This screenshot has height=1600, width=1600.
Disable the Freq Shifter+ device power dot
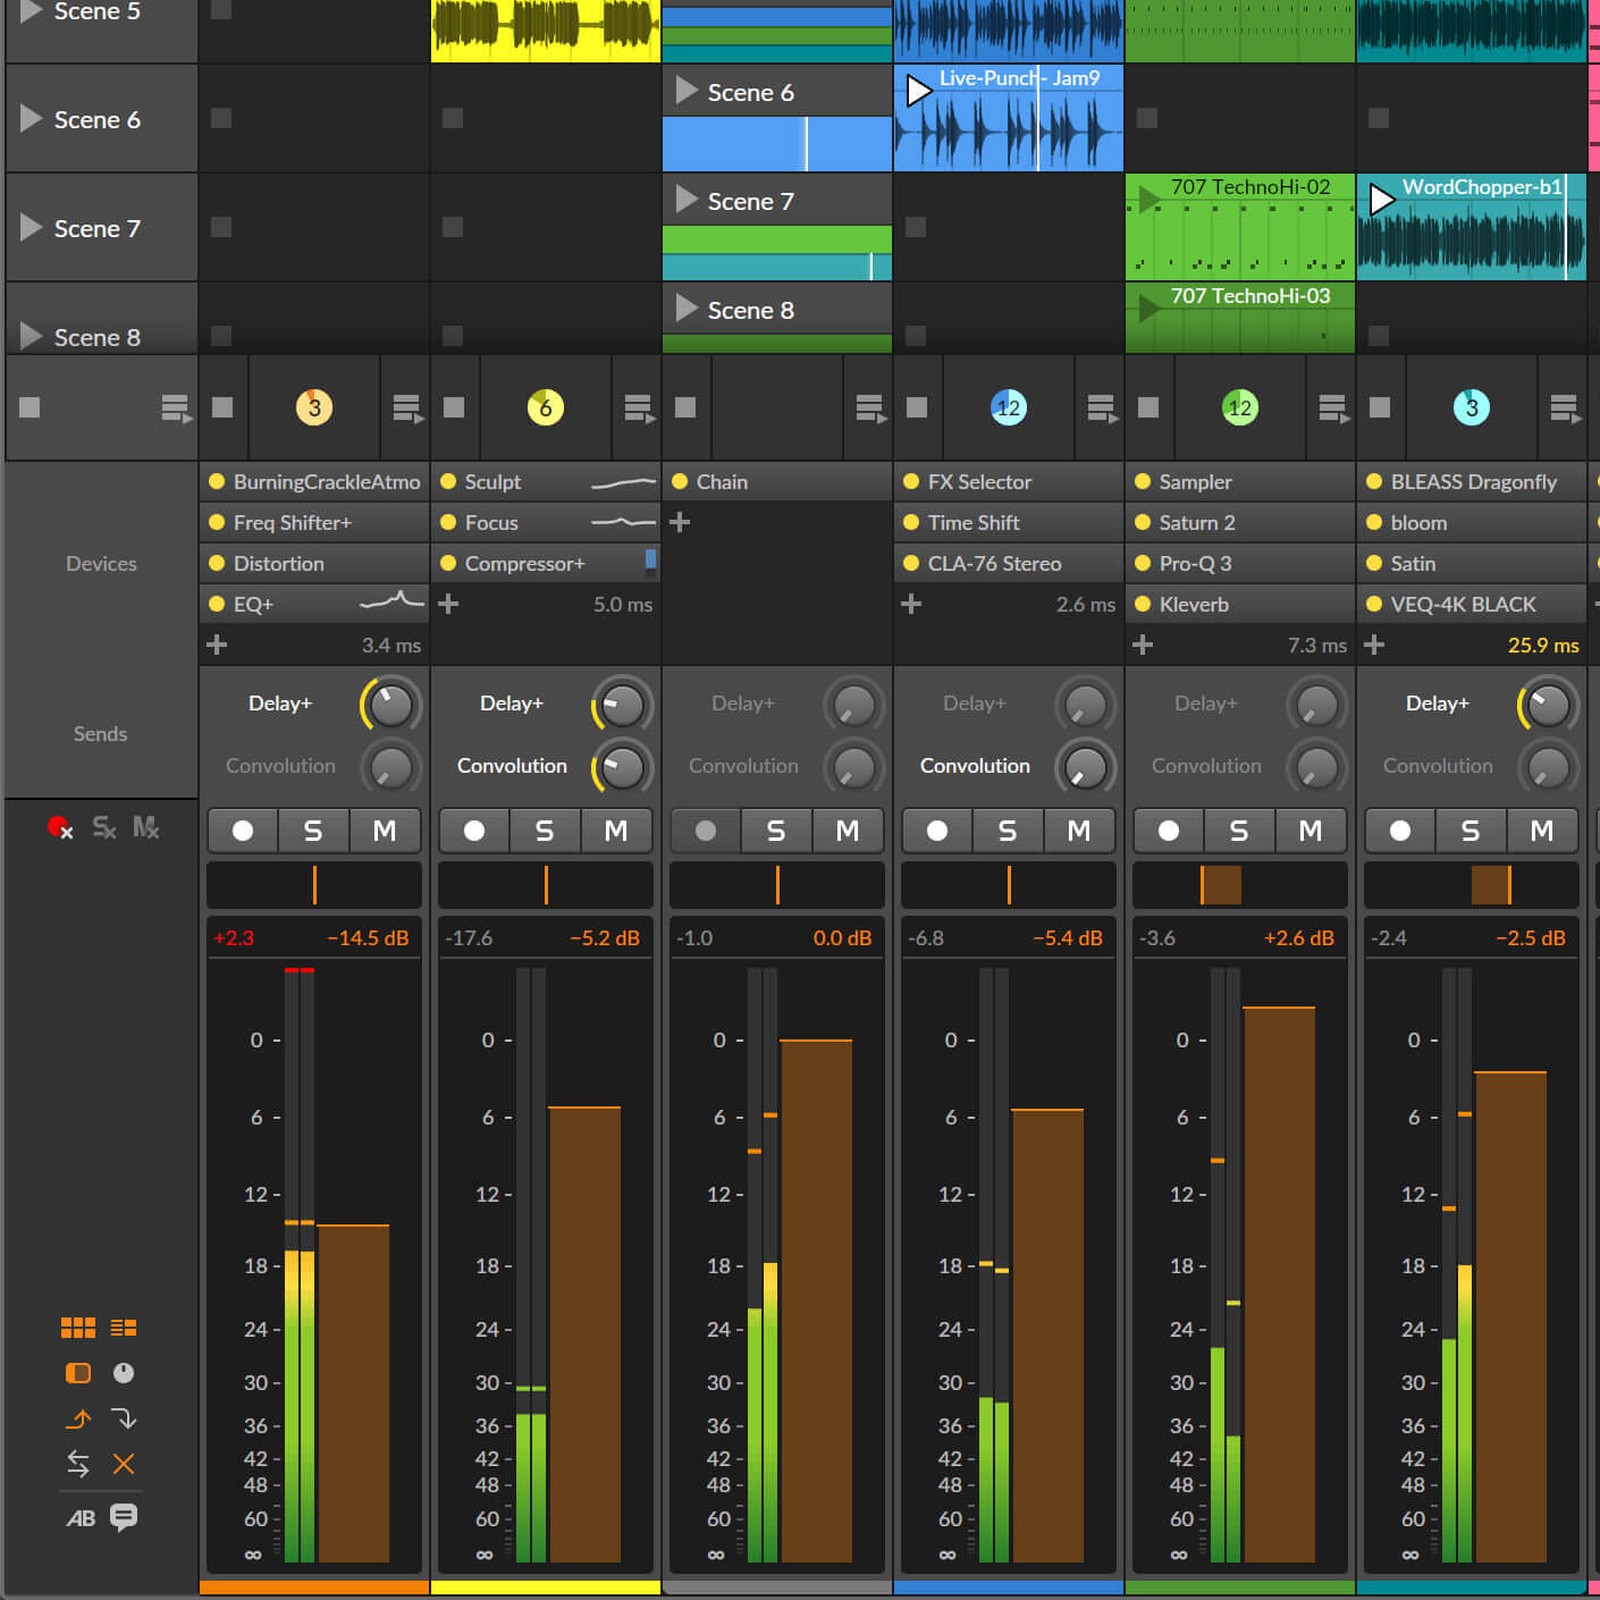pos(216,522)
